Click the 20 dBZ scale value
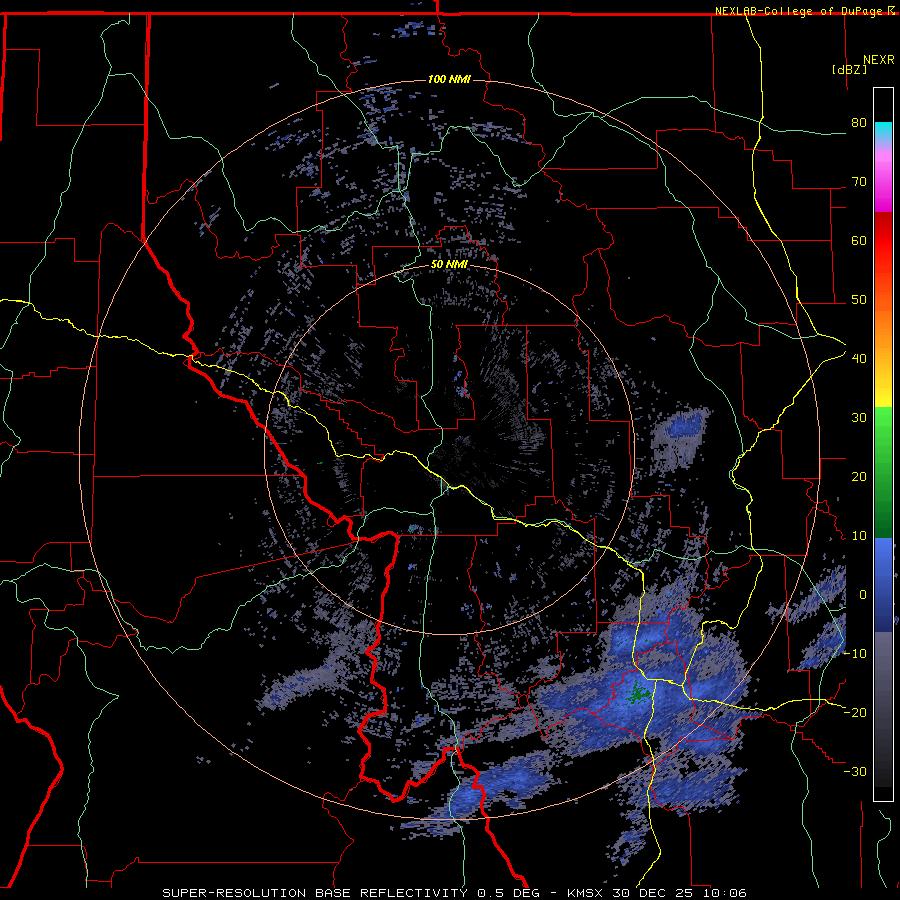The height and width of the screenshot is (900, 900). 859,477
